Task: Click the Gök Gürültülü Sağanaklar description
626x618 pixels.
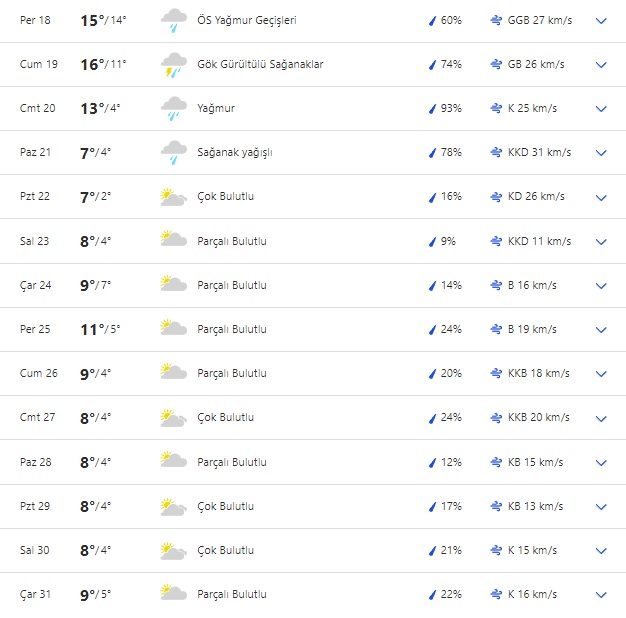Action: (x=260, y=65)
